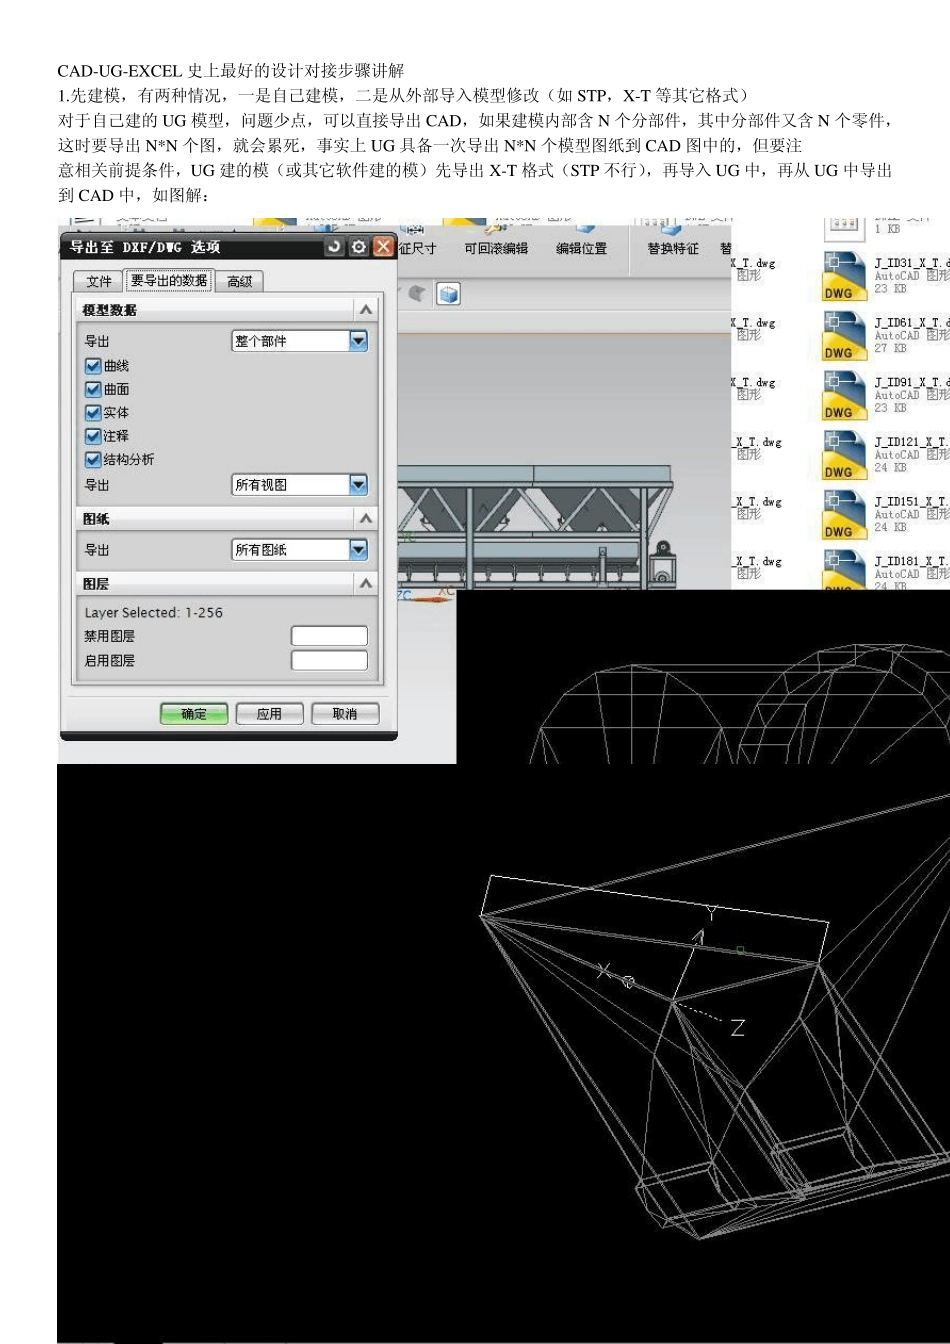The image size is (950, 1344).
Task: Uncheck the 实体 checkbox
Action: point(93,412)
